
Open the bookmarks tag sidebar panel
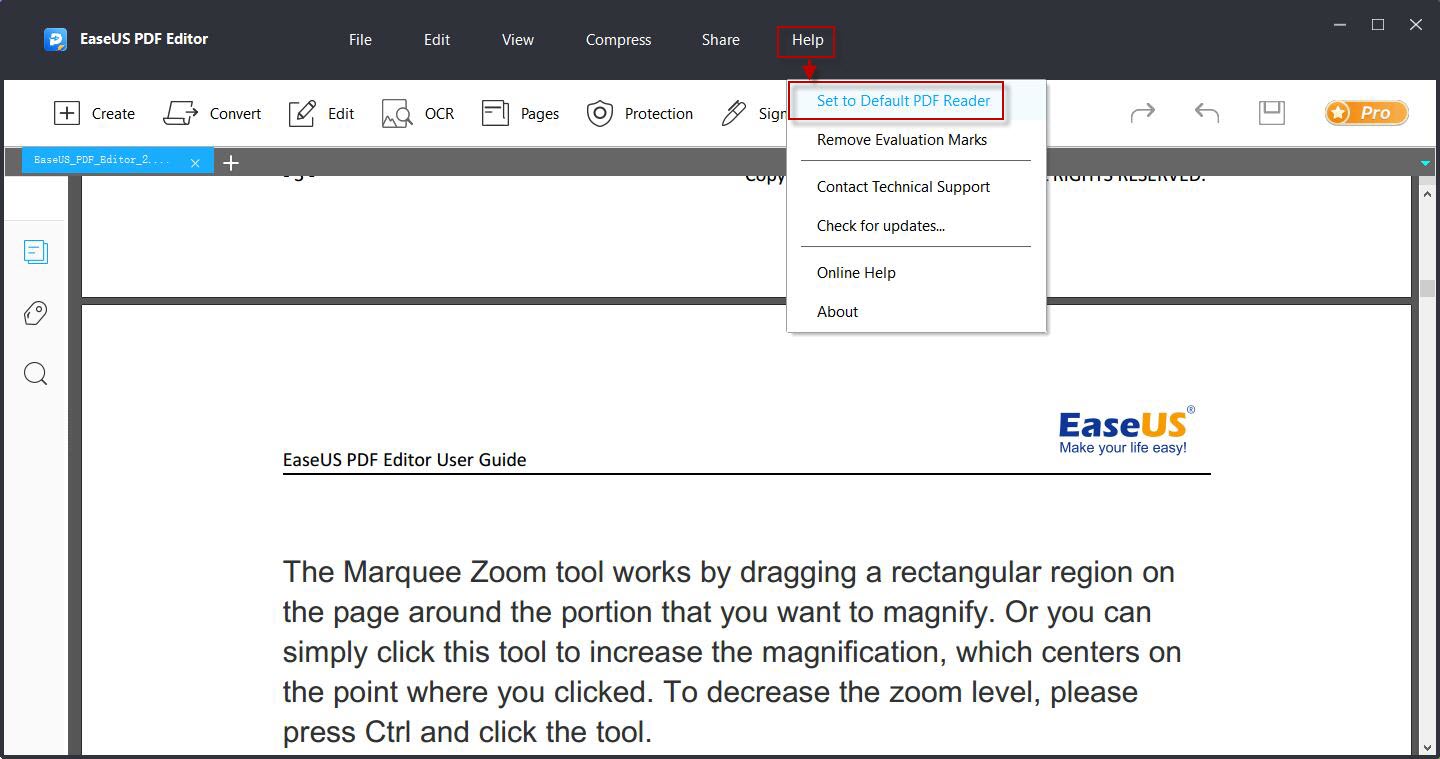pyautogui.click(x=35, y=313)
